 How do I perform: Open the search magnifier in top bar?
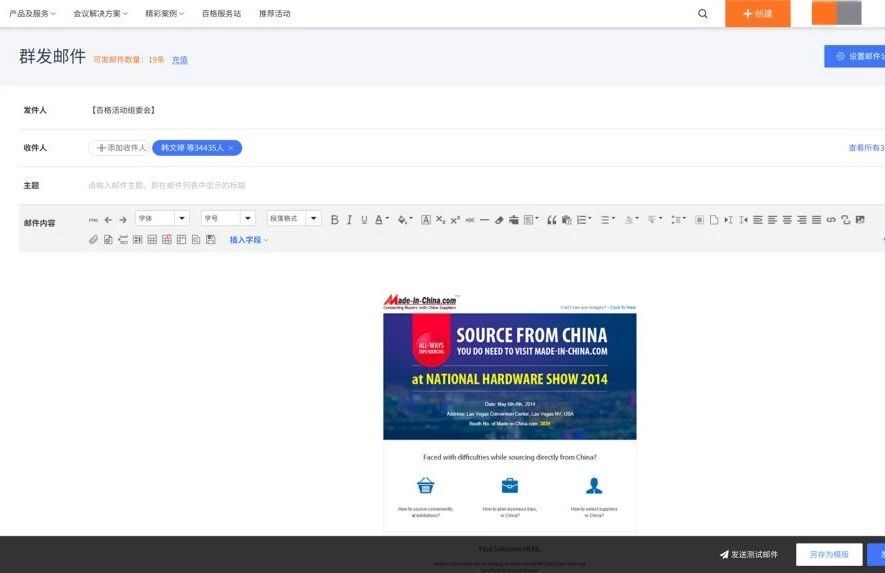coord(703,14)
